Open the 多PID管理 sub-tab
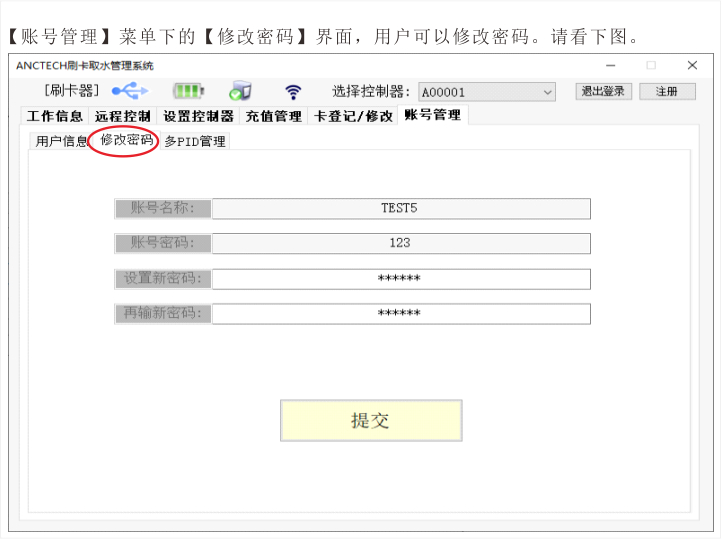This screenshot has width=722, height=539. click(x=195, y=141)
